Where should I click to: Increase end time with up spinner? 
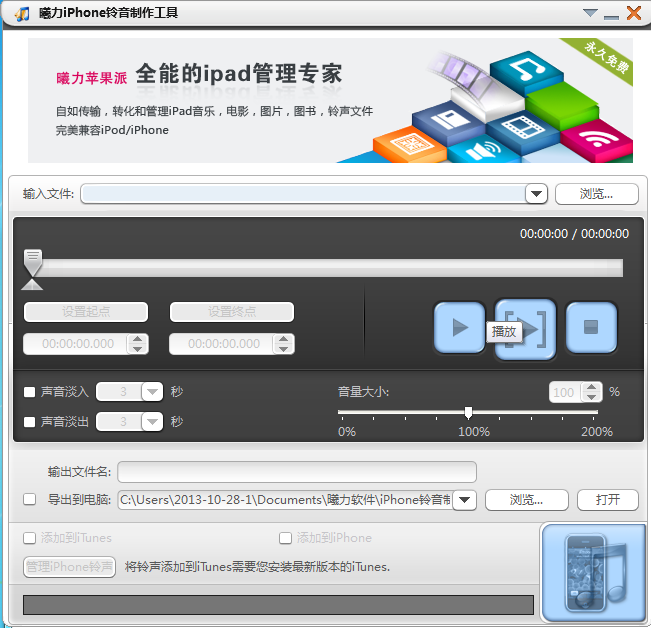coord(284,339)
